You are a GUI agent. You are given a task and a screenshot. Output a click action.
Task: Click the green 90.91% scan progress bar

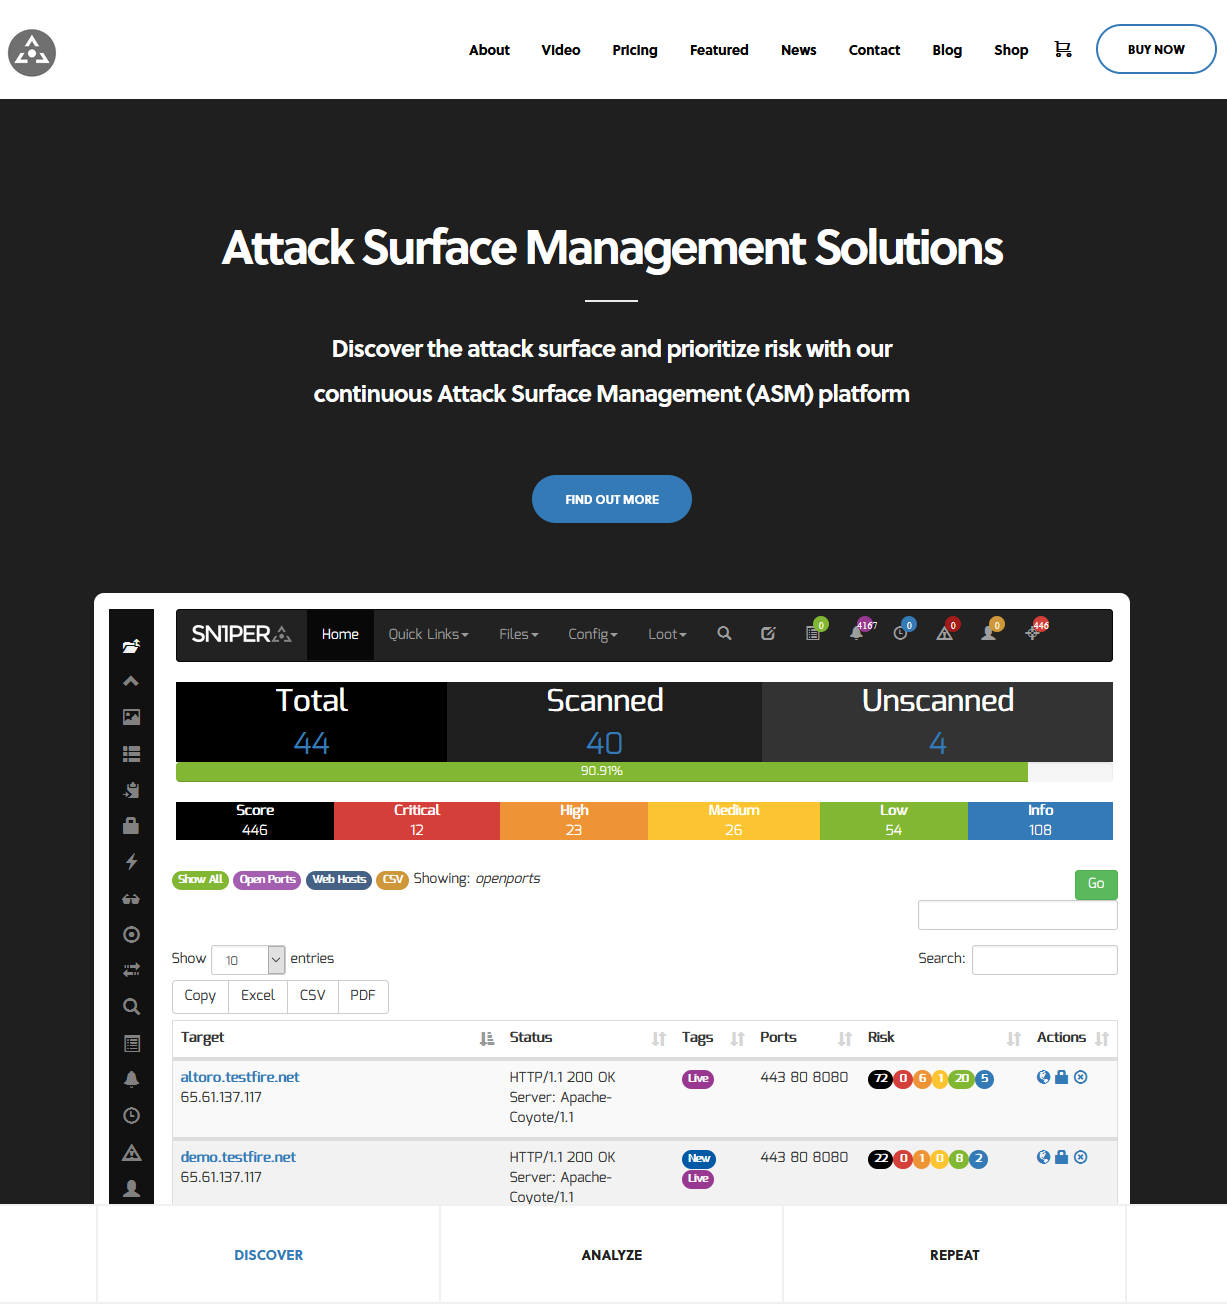[x=601, y=771]
